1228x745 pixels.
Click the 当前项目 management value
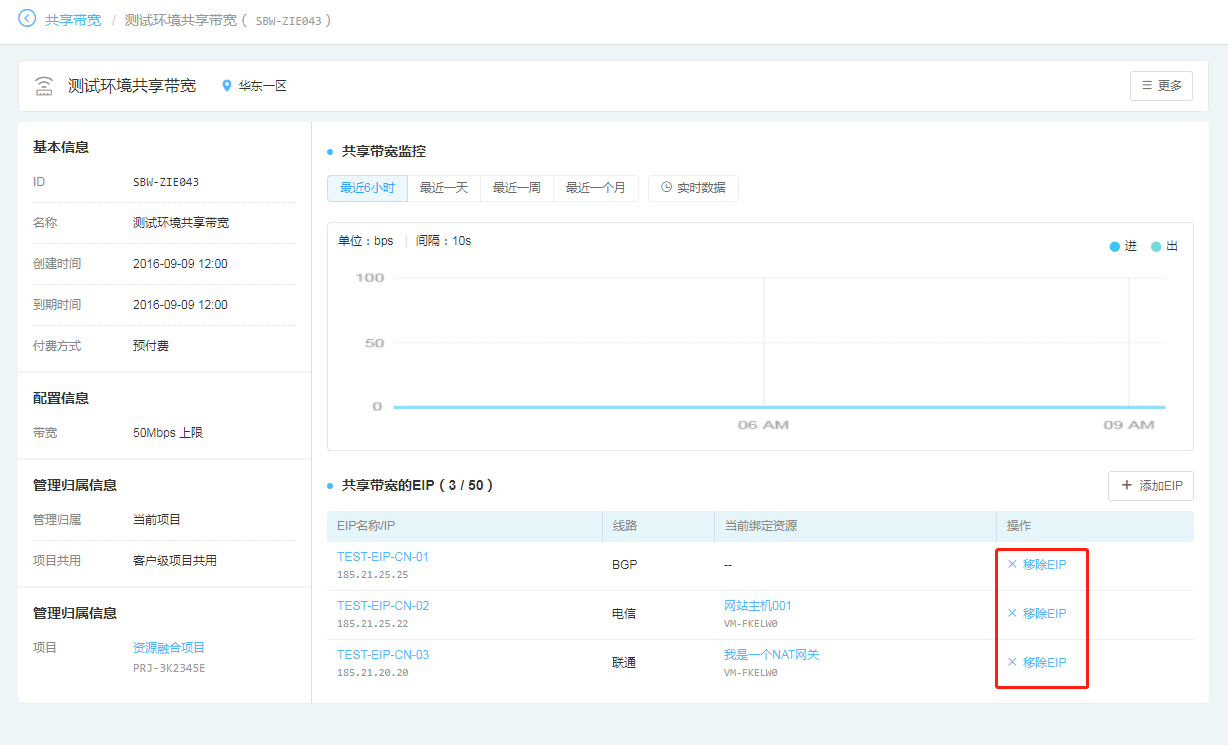[x=157, y=520]
